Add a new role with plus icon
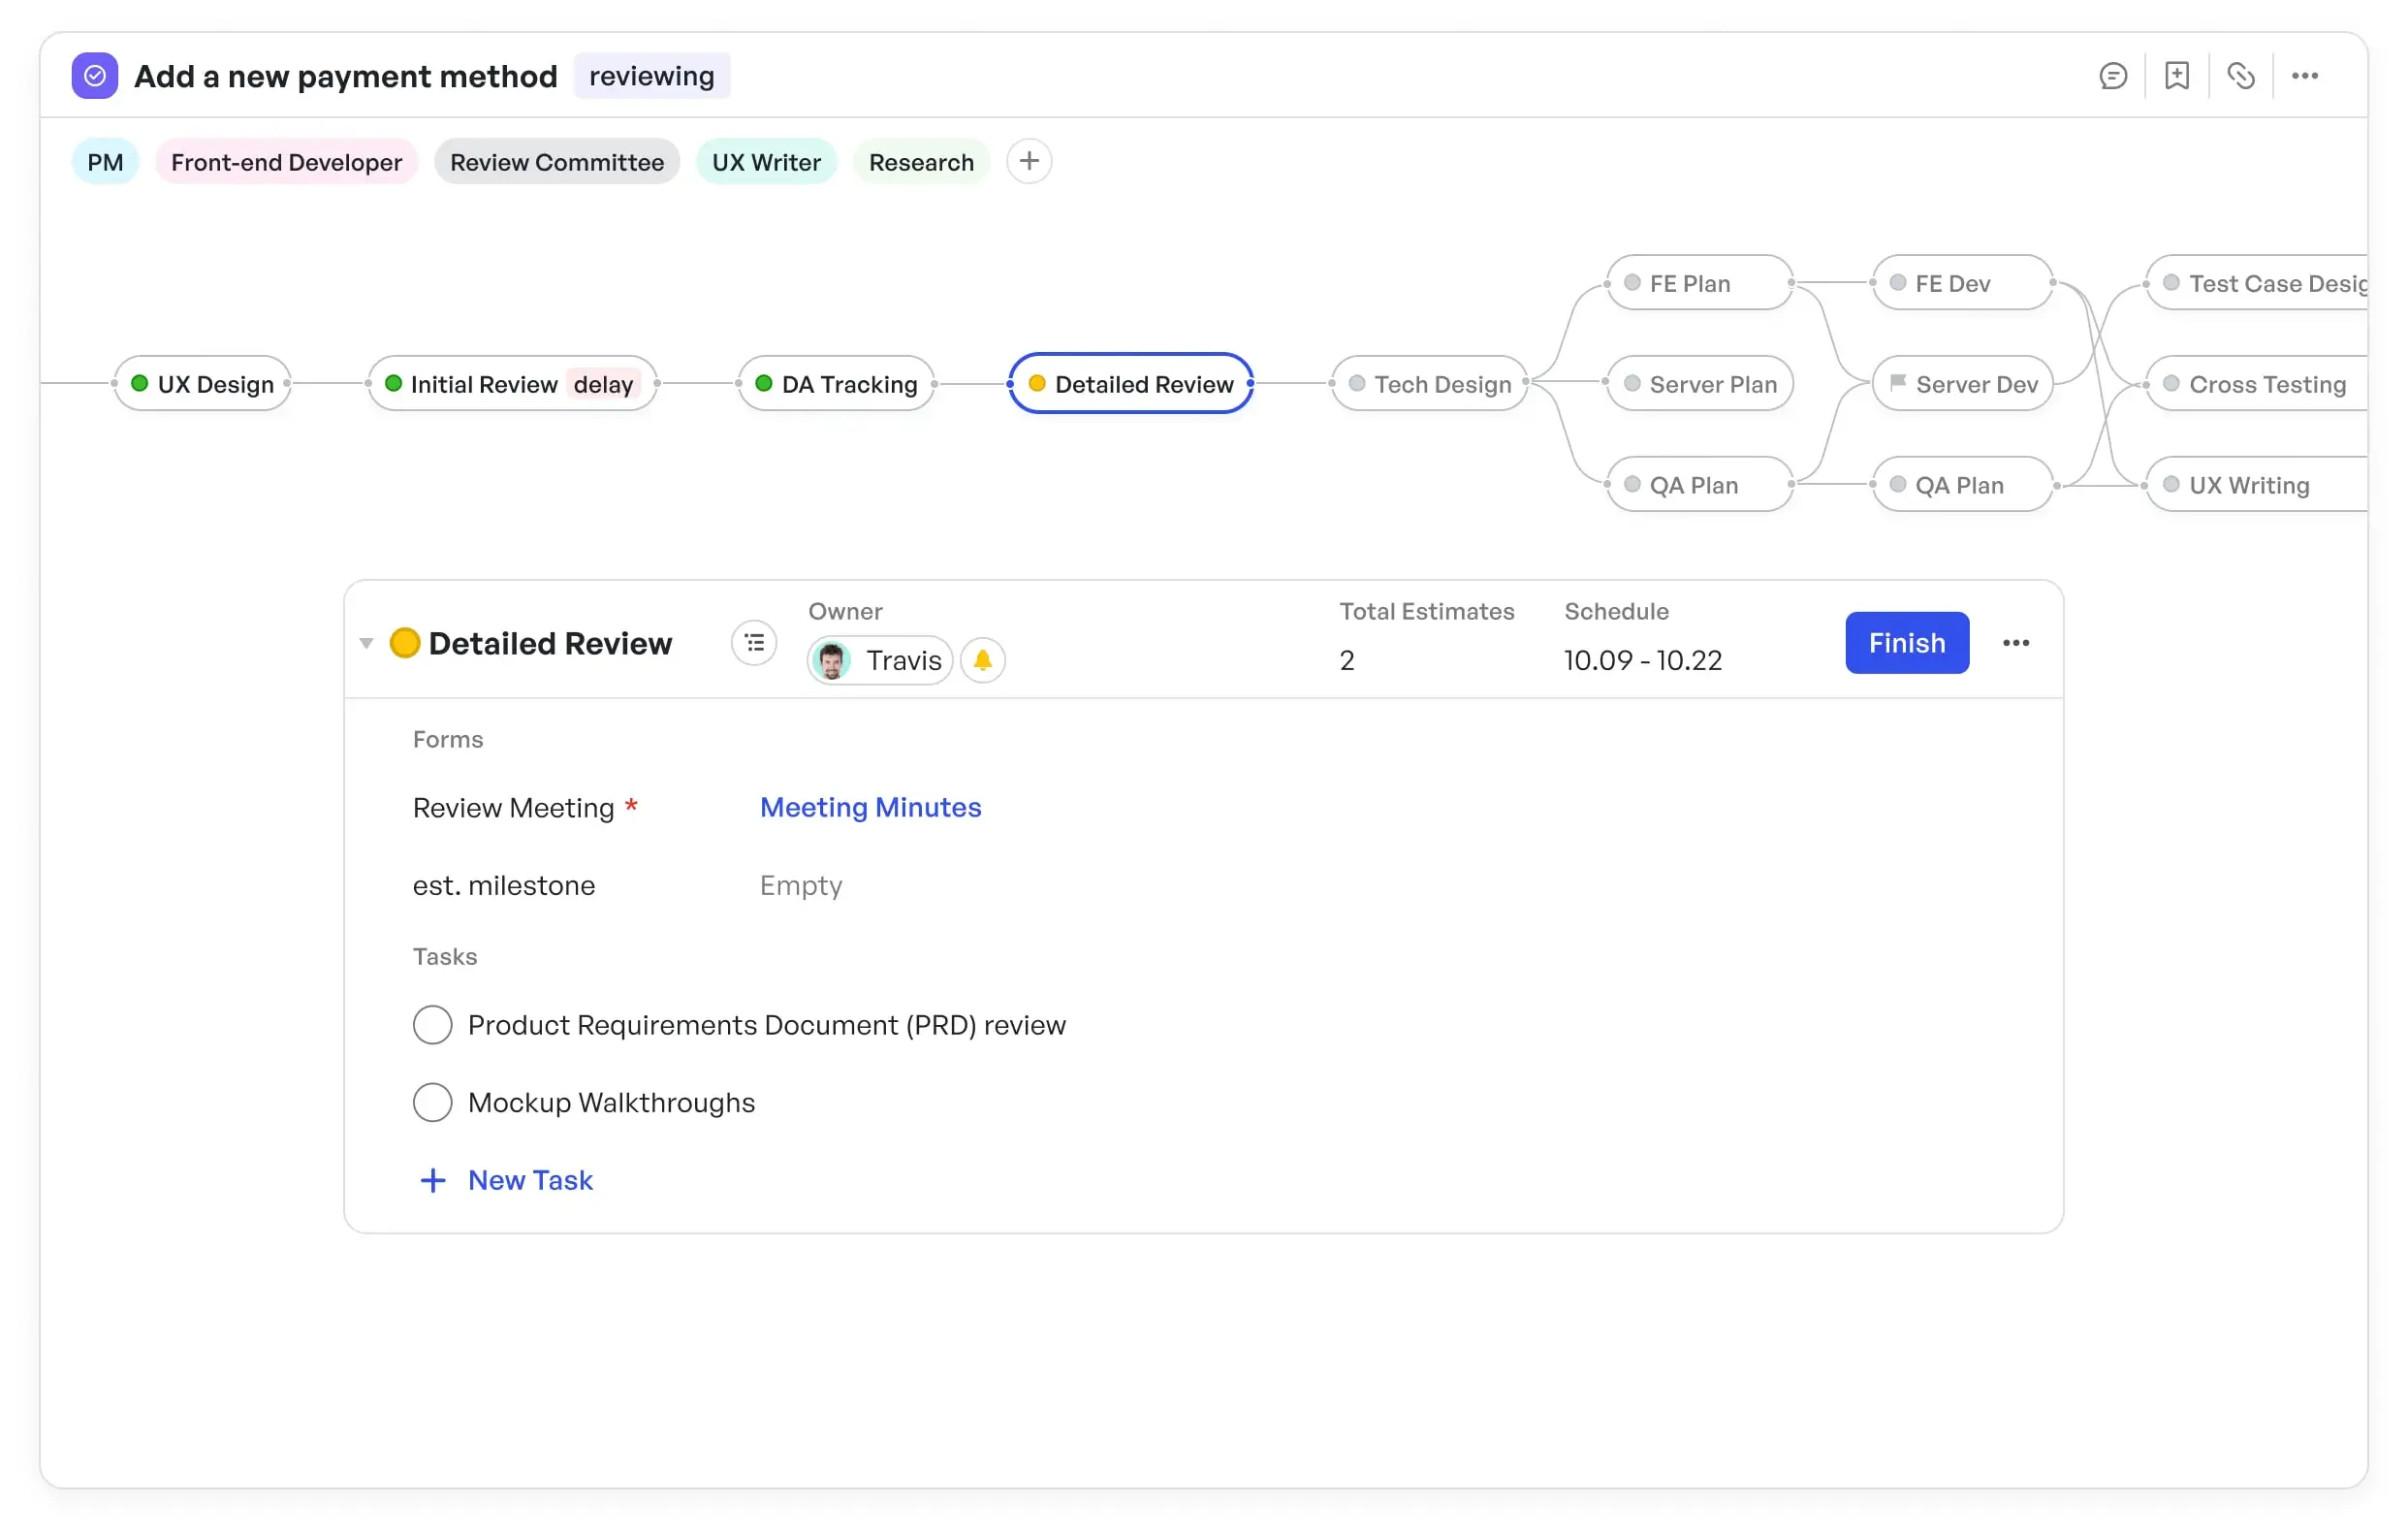The height and width of the screenshot is (1536, 2408). pos(1028,161)
